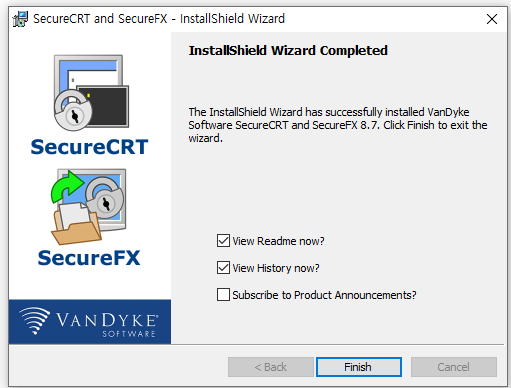Screen dimensions: 511x388
Task: Click the grayed-out Cancel button
Action: click(454, 367)
